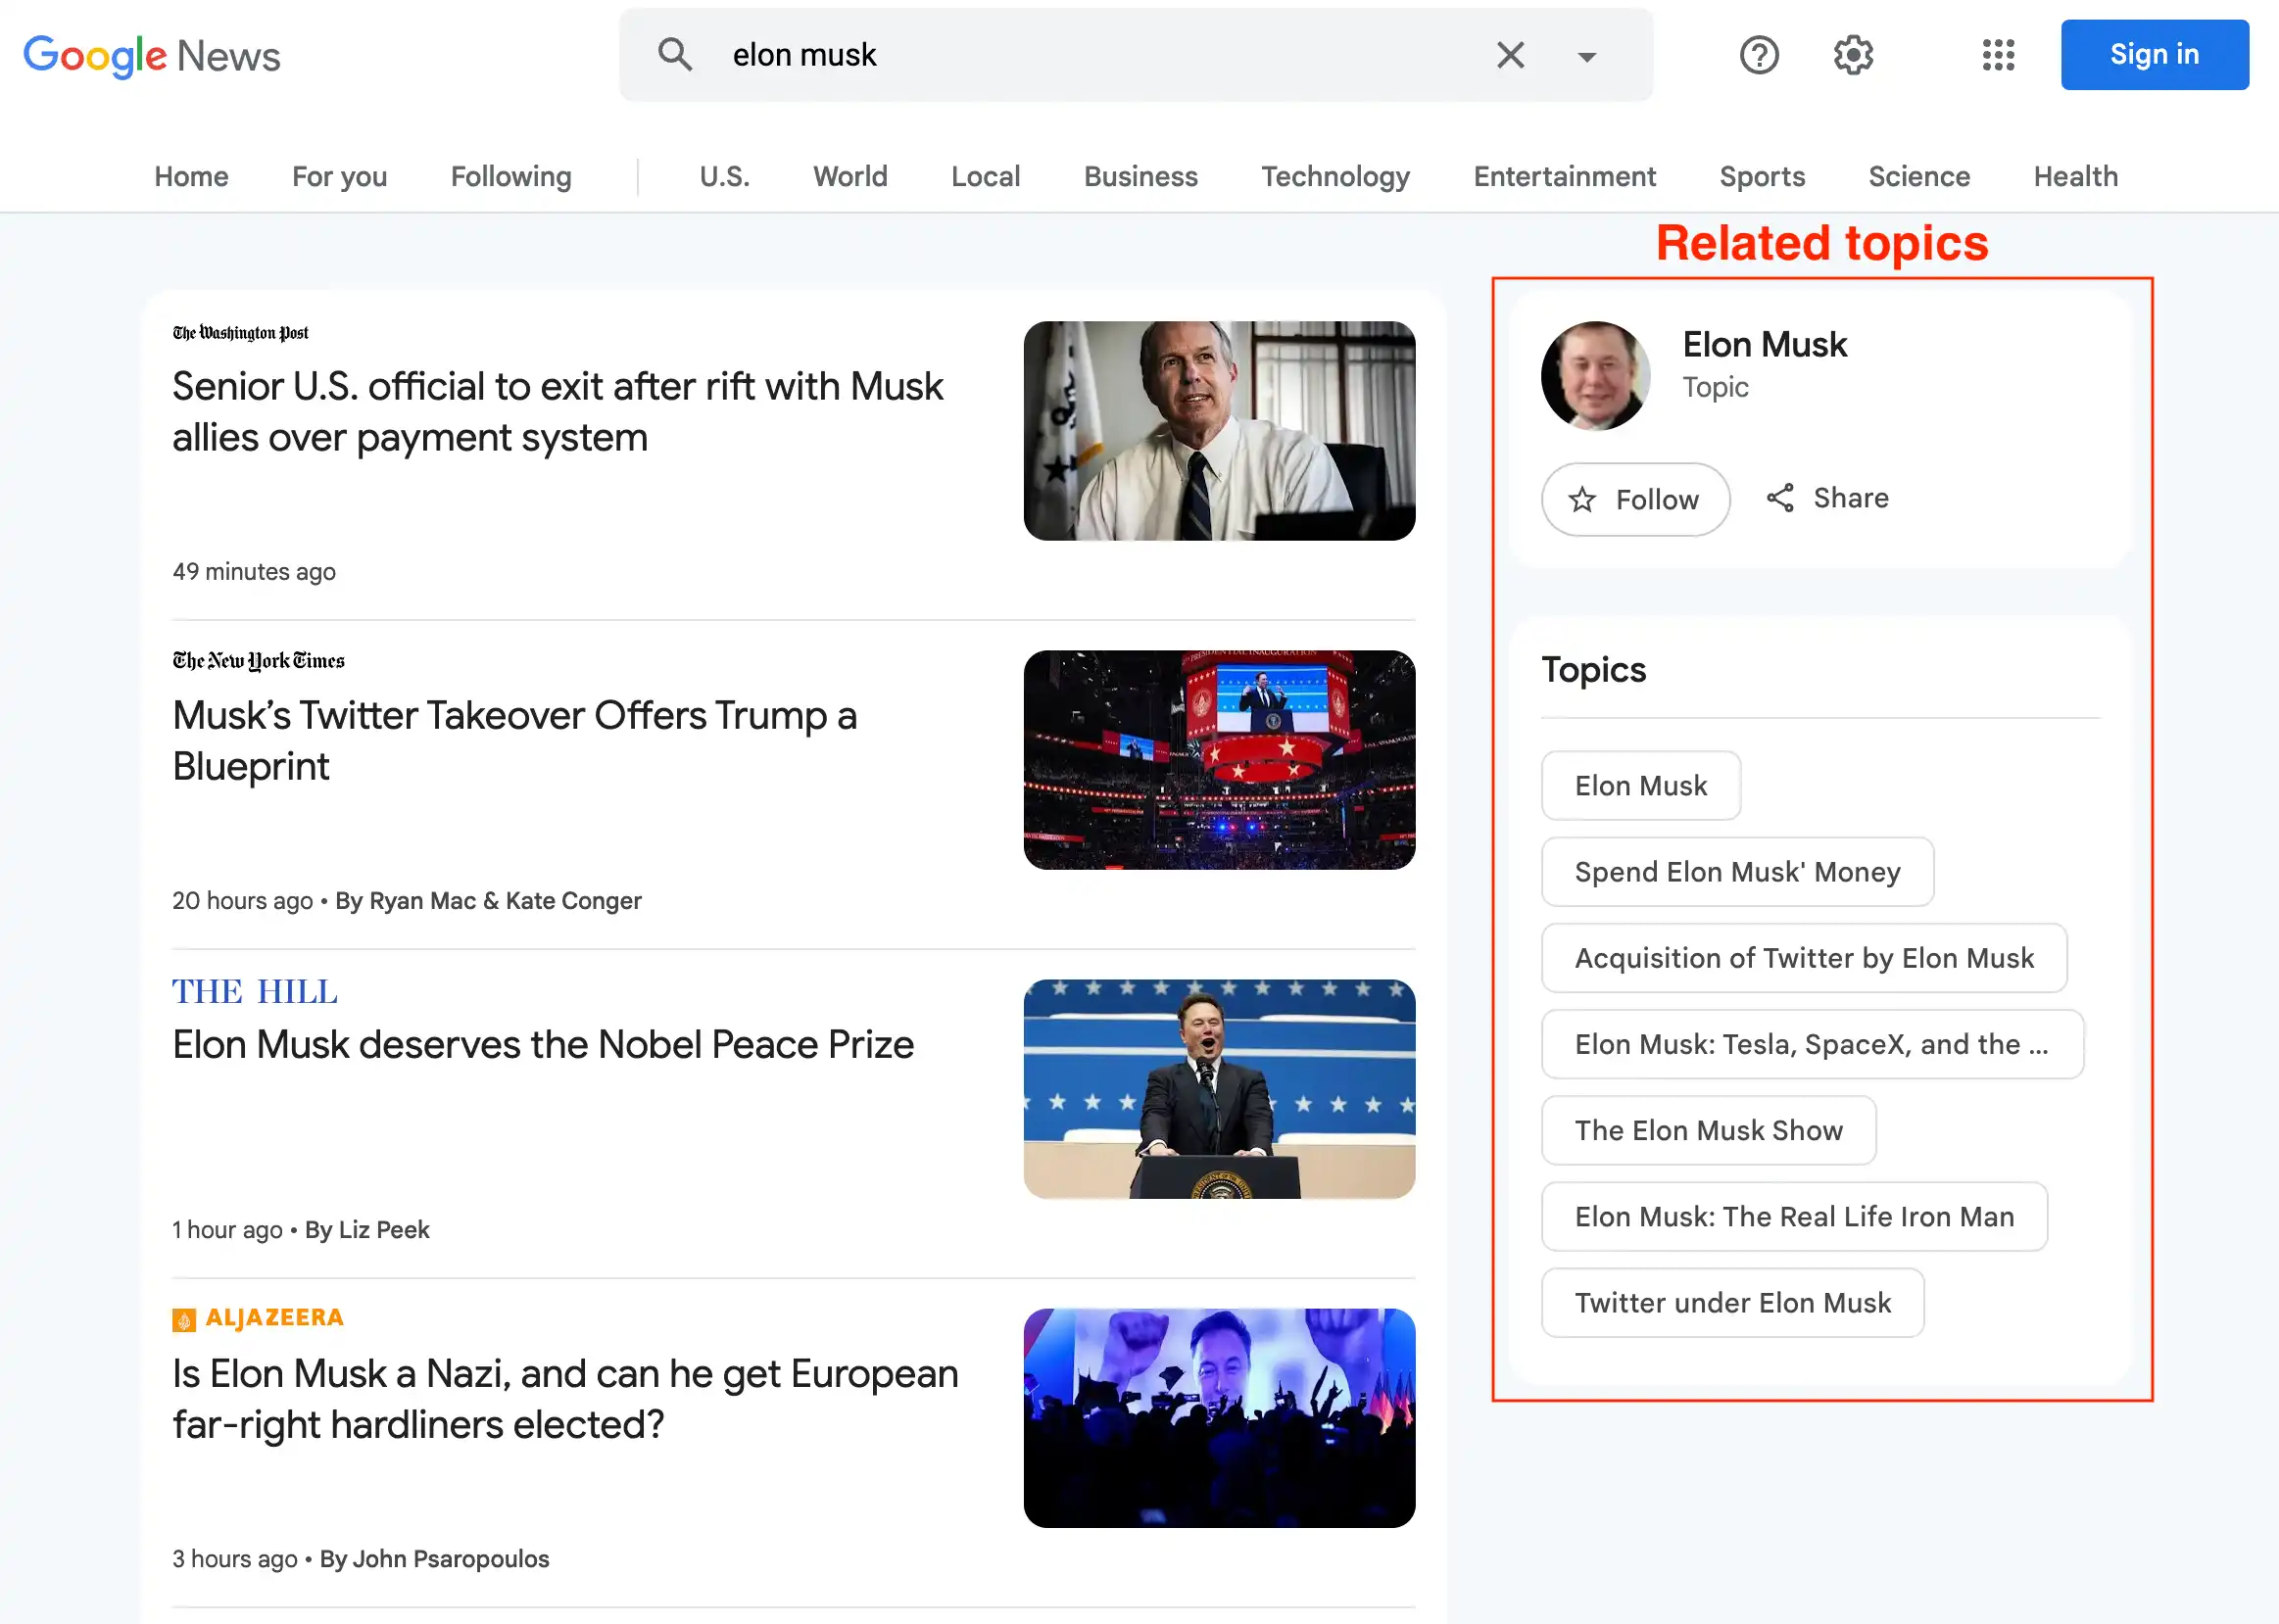Switch to the World news tab
This screenshot has height=1624, width=2279.
tap(850, 177)
